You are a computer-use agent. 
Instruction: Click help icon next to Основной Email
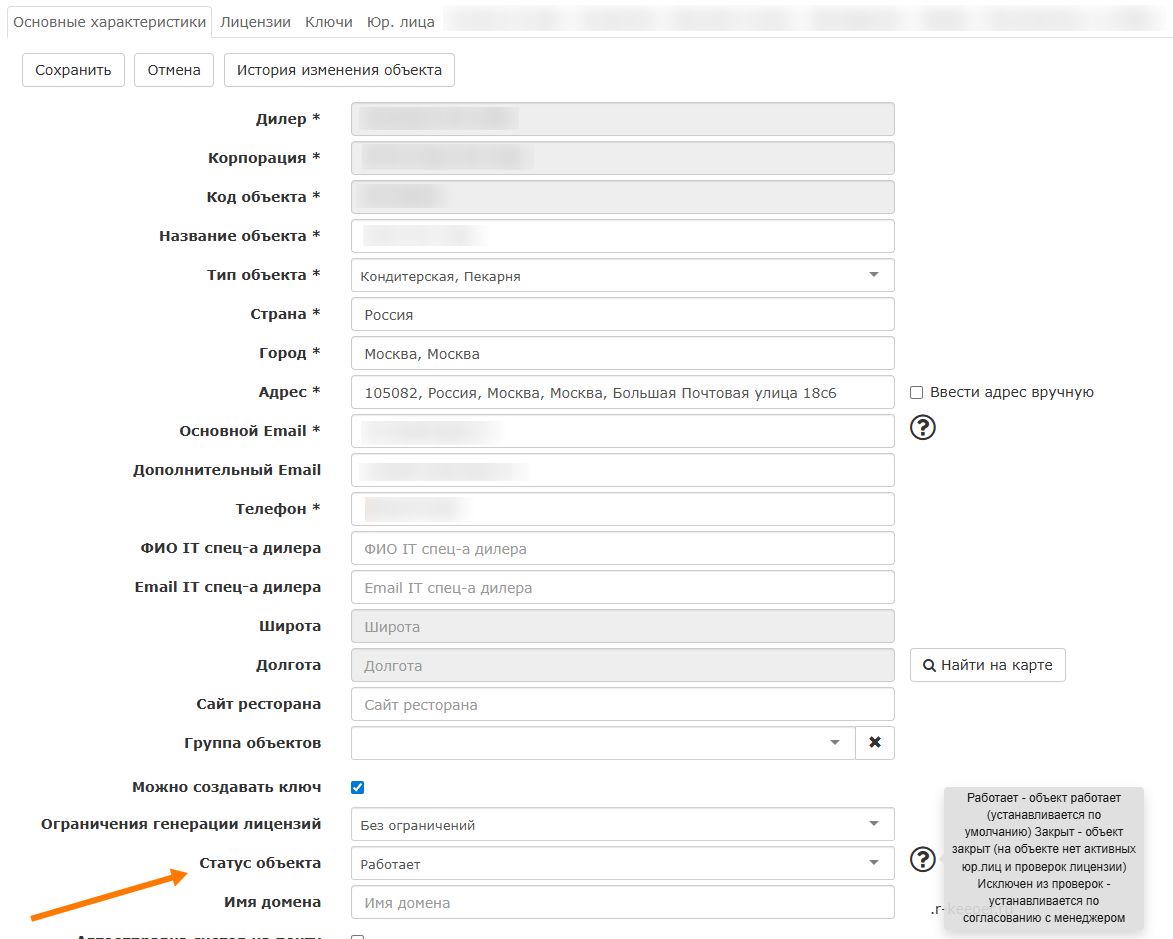[x=923, y=428]
